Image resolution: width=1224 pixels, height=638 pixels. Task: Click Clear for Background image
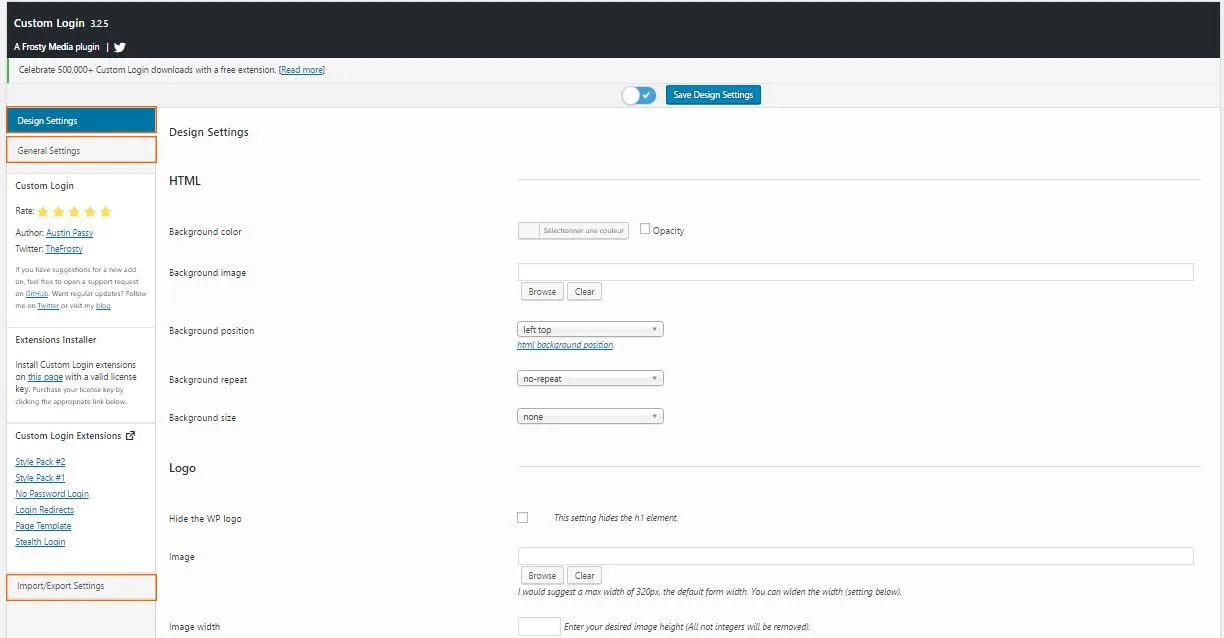point(585,292)
